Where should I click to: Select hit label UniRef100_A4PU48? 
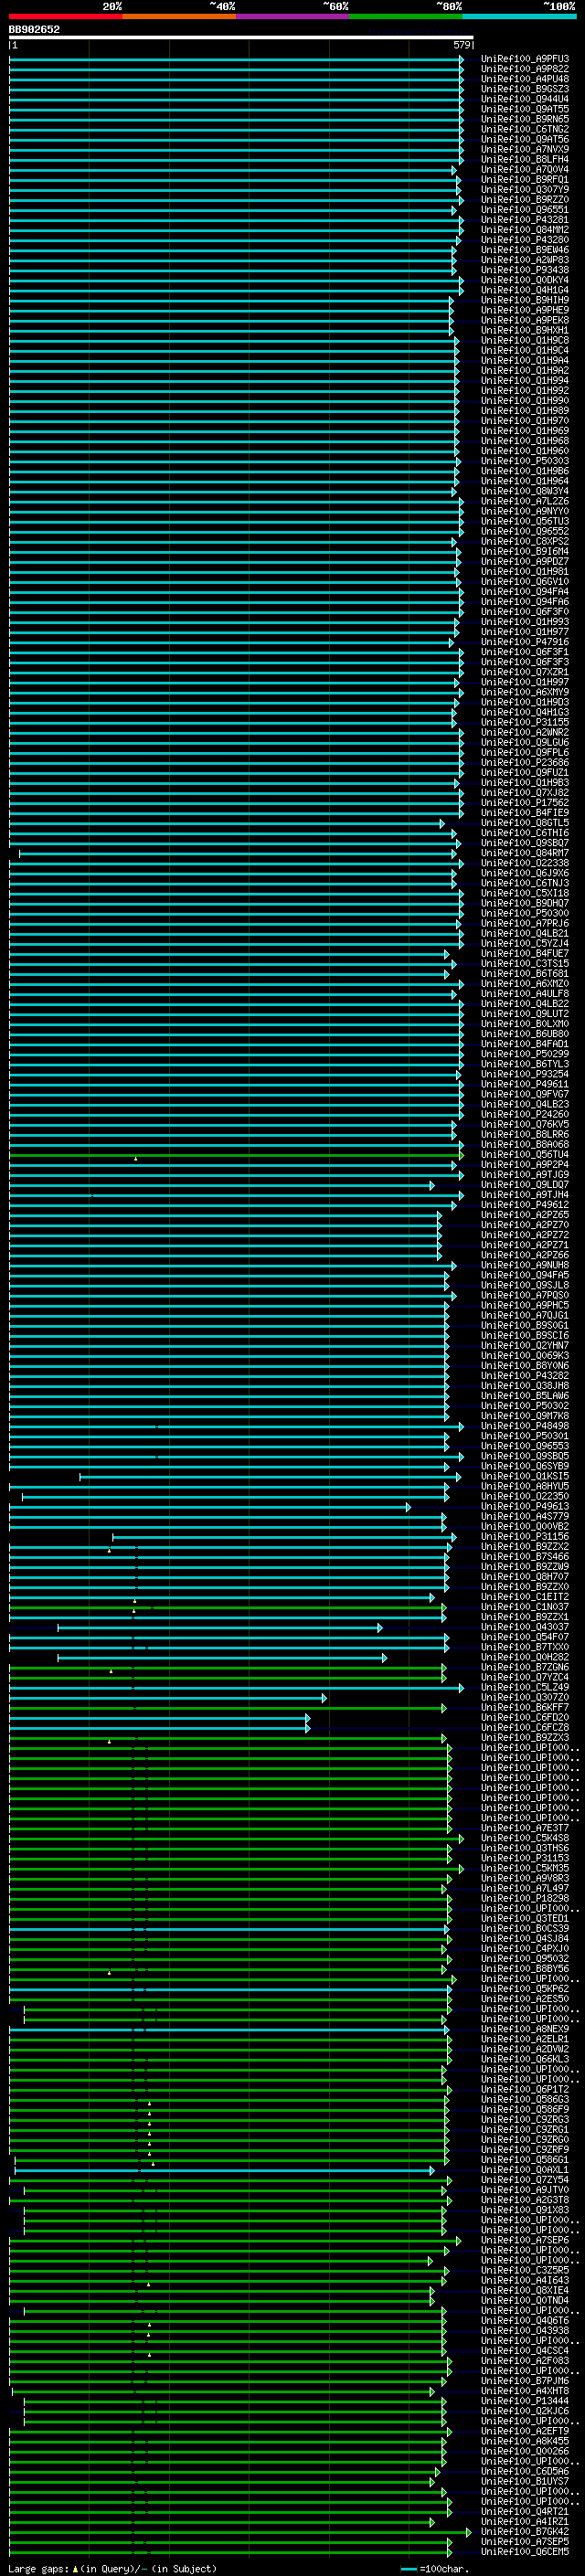(524, 79)
